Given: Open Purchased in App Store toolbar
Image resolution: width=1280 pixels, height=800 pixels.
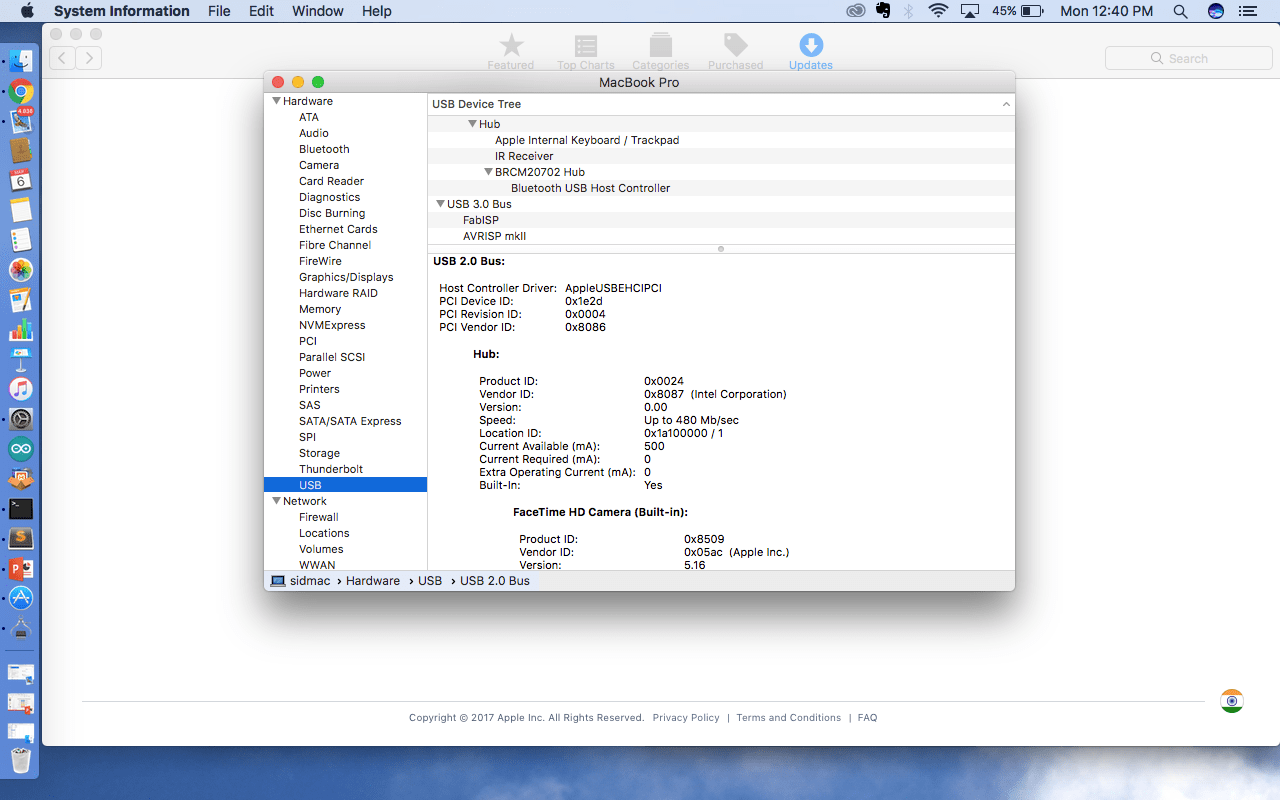Looking at the screenshot, I should coord(736,52).
